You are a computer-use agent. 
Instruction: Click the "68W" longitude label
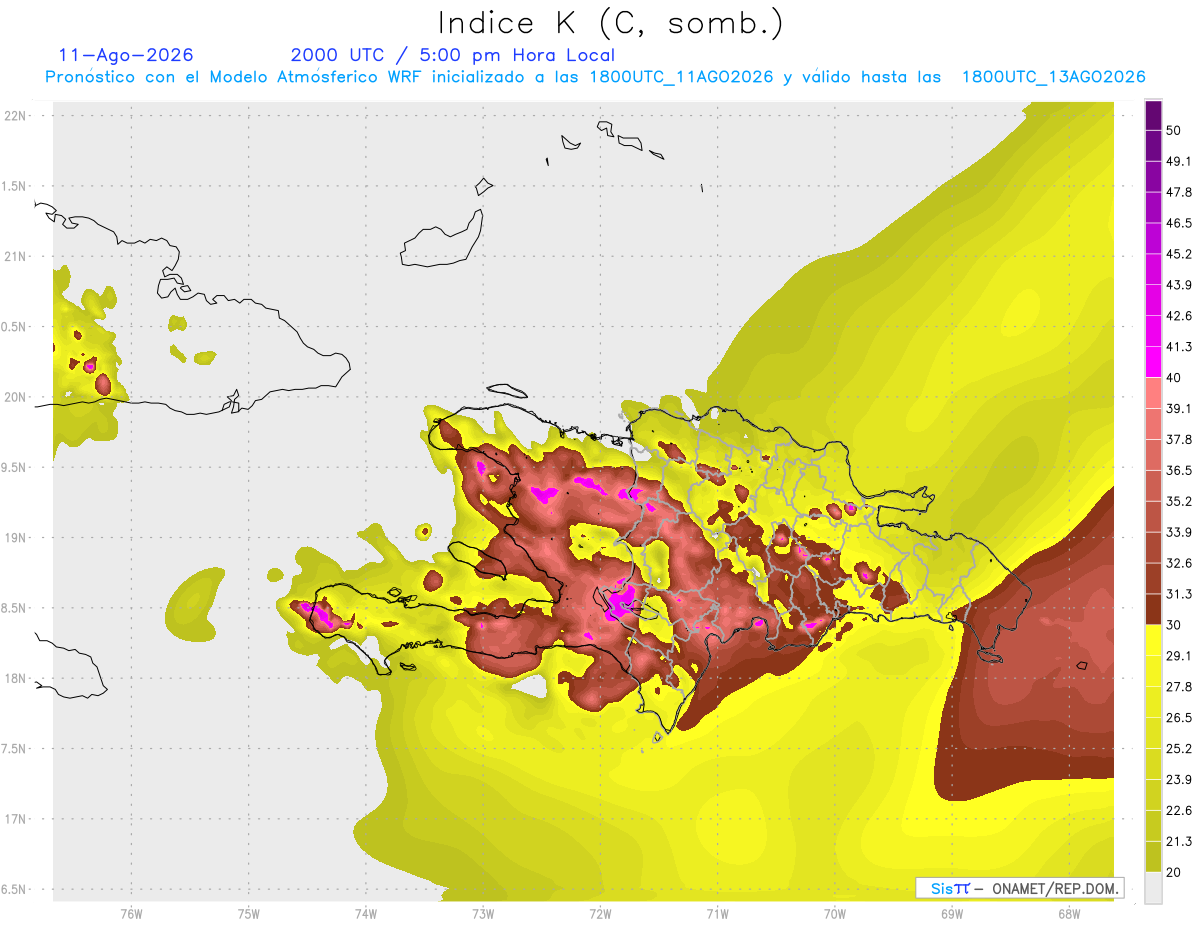[x=1068, y=914]
